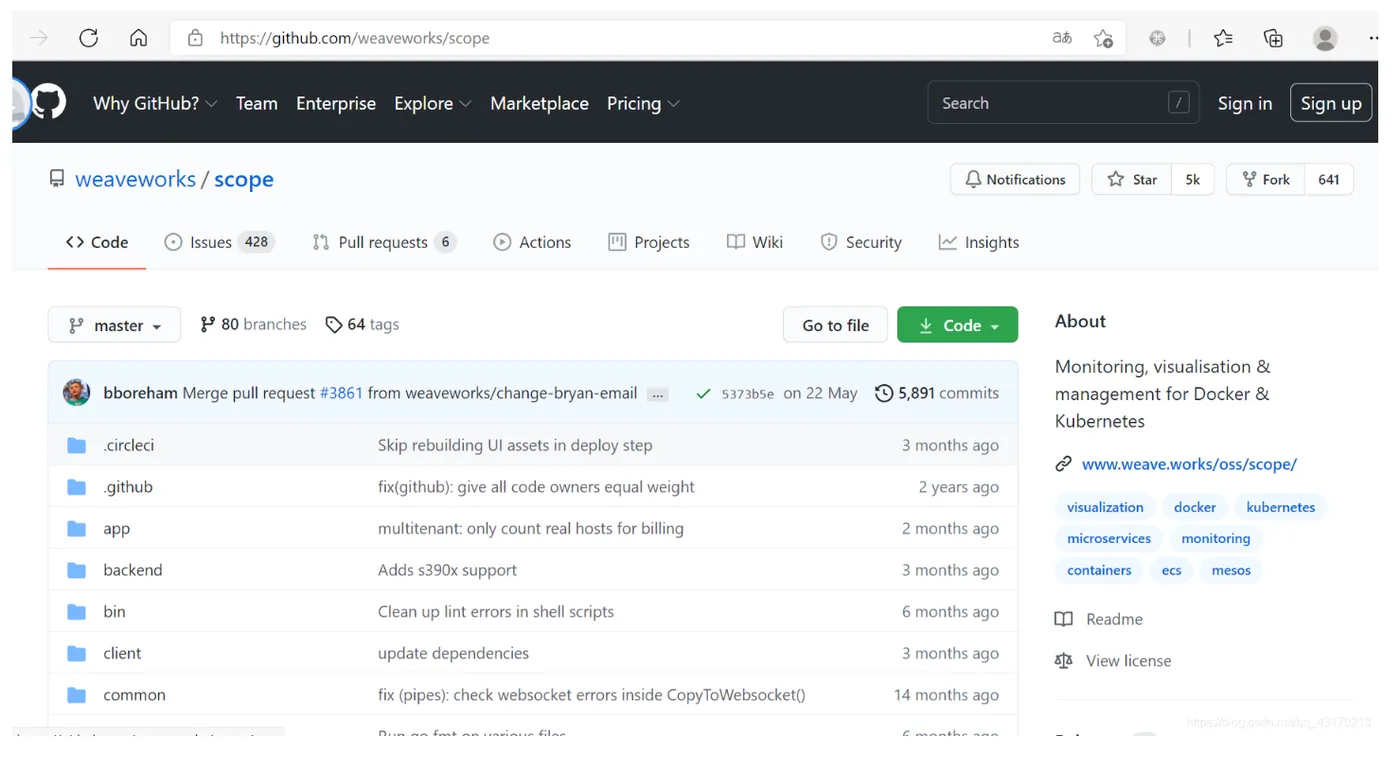
Task: Open the Pricing dropdown menu
Action: (643, 103)
